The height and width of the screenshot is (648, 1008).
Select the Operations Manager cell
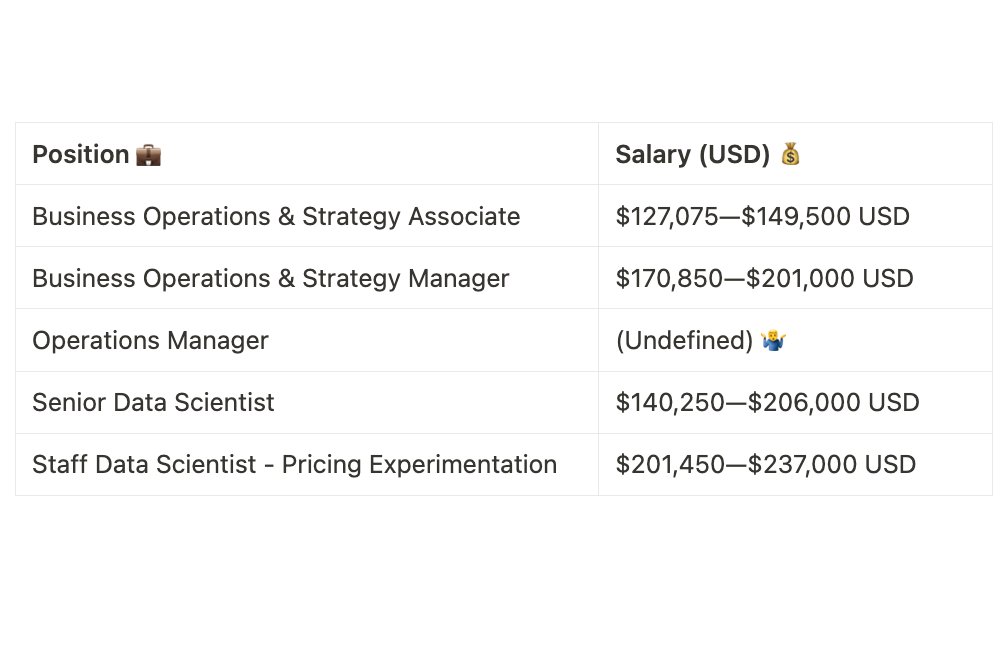[307, 340]
